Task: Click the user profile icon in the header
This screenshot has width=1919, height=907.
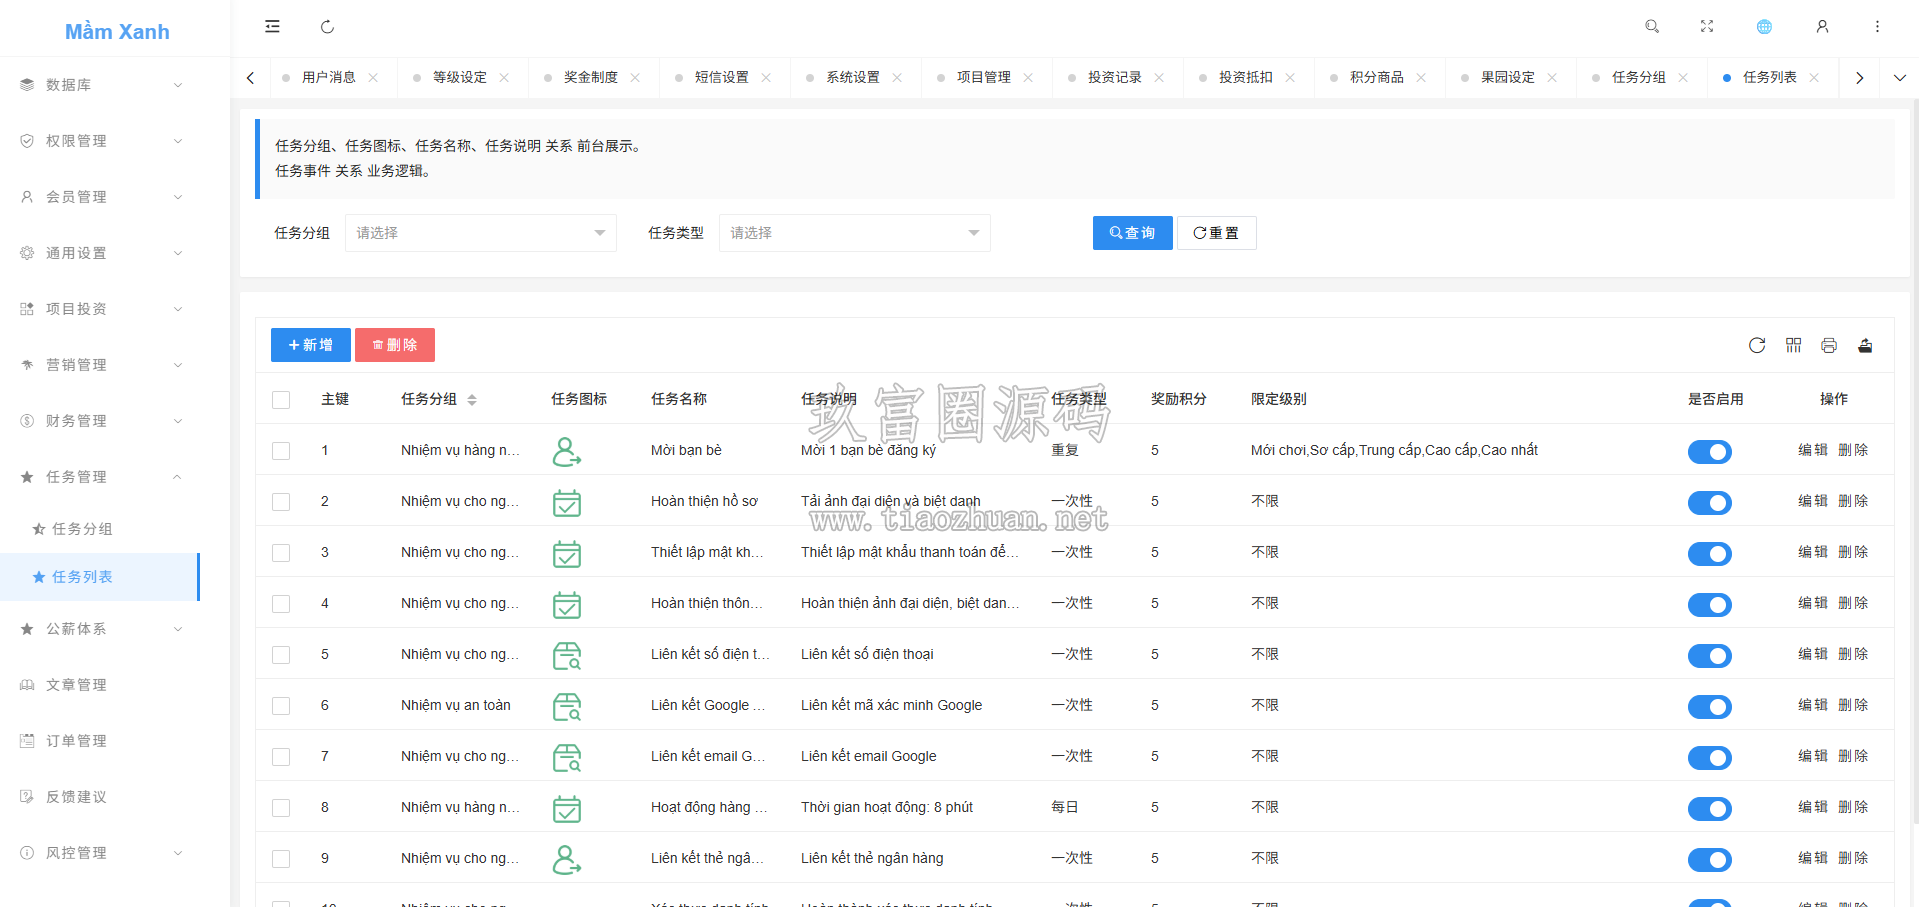Action: click(x=1822, y=27)
